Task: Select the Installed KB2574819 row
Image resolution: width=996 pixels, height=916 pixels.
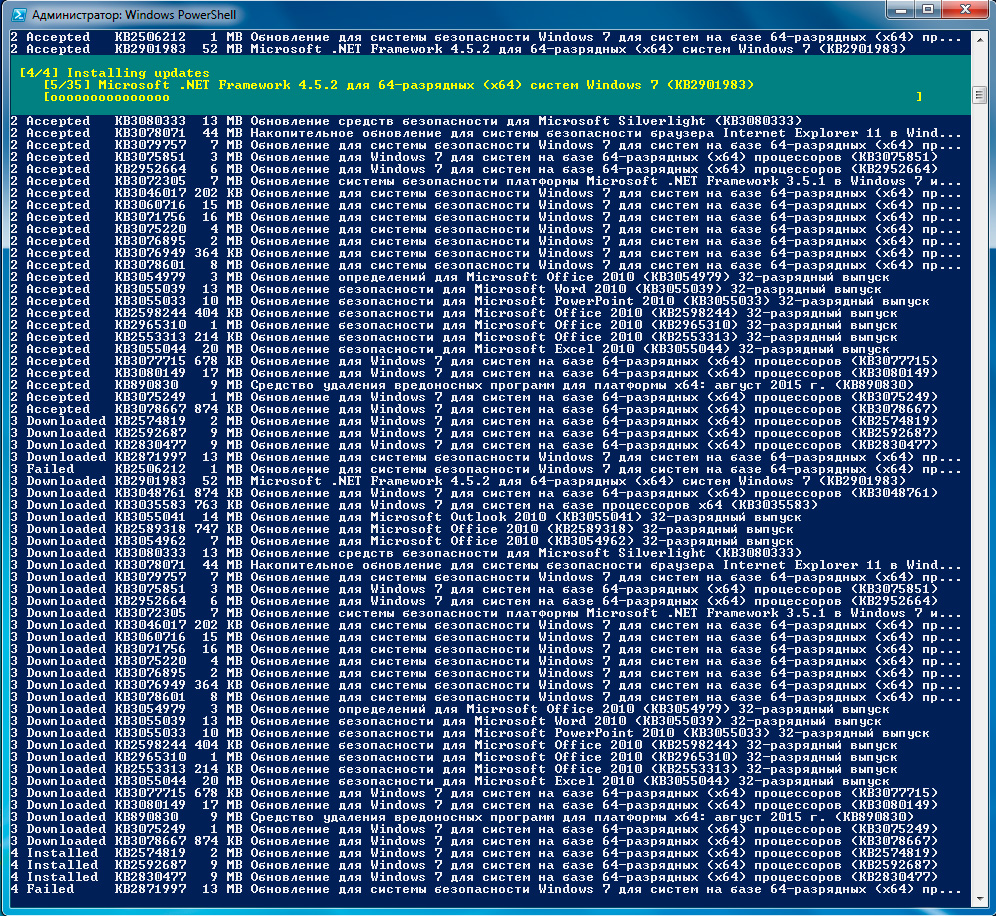Action: tap(474, 853)
